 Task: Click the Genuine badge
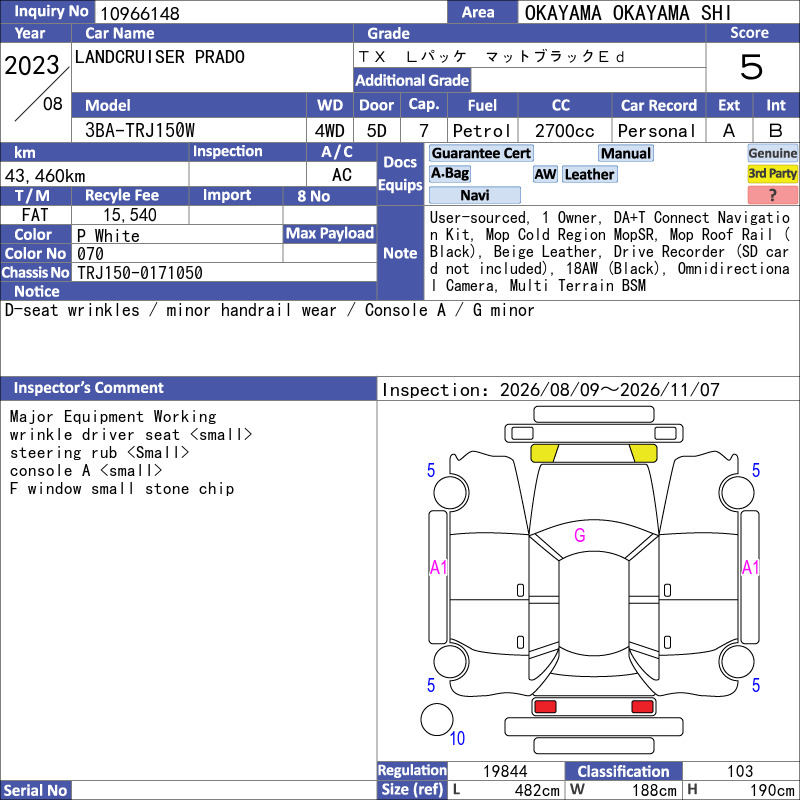772,153
